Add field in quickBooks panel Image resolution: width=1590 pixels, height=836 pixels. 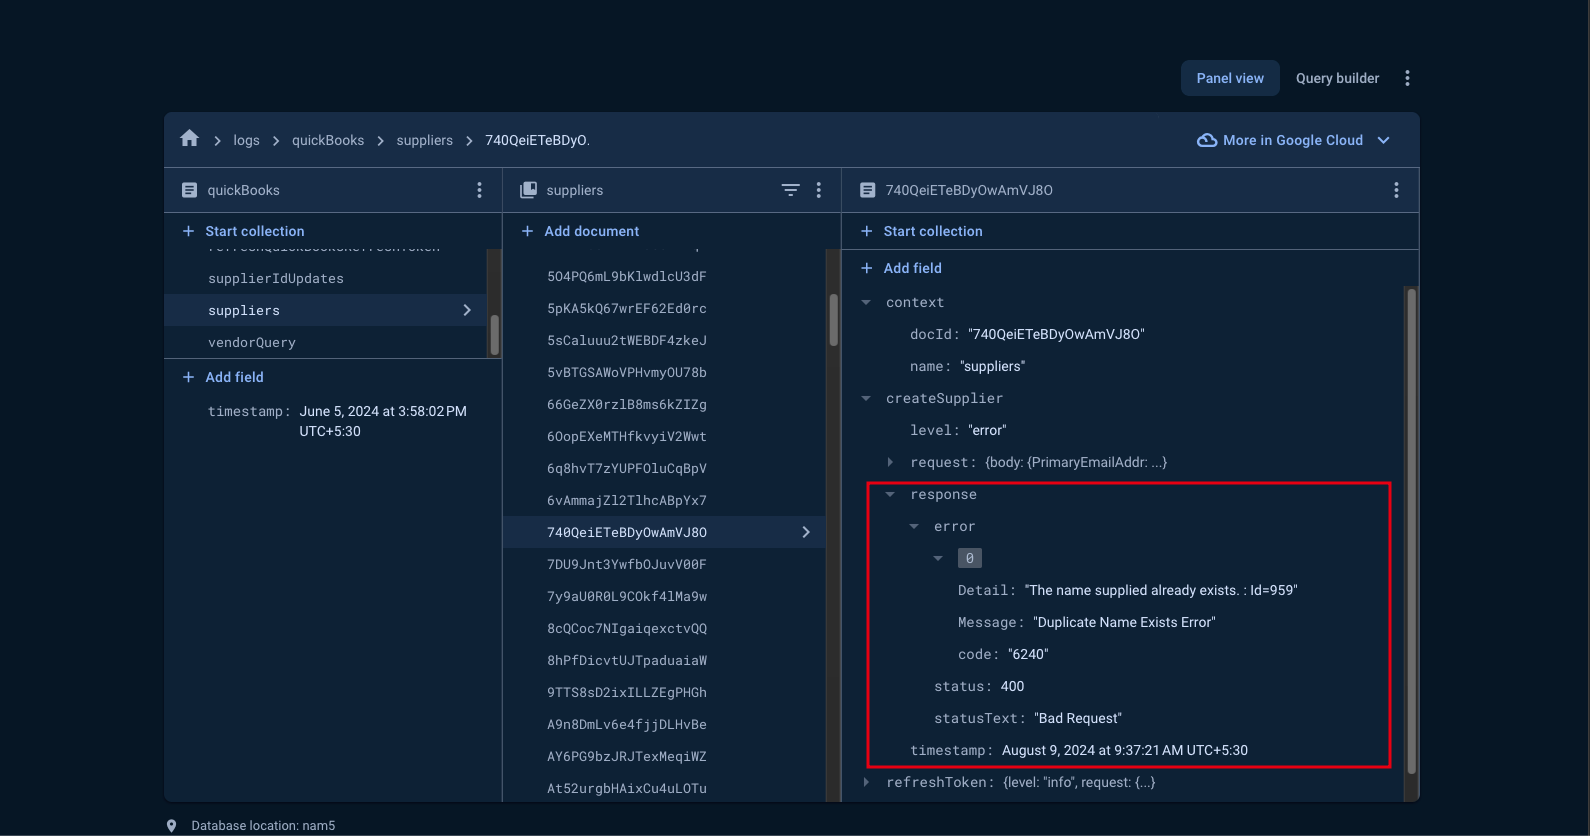(x=234, y=377)
